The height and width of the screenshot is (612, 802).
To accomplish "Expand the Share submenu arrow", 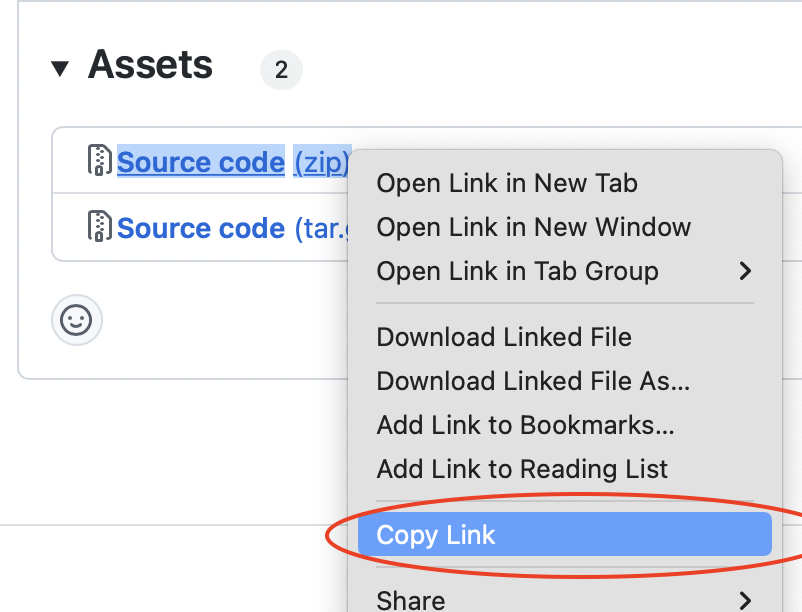I will tap(743, 600).
